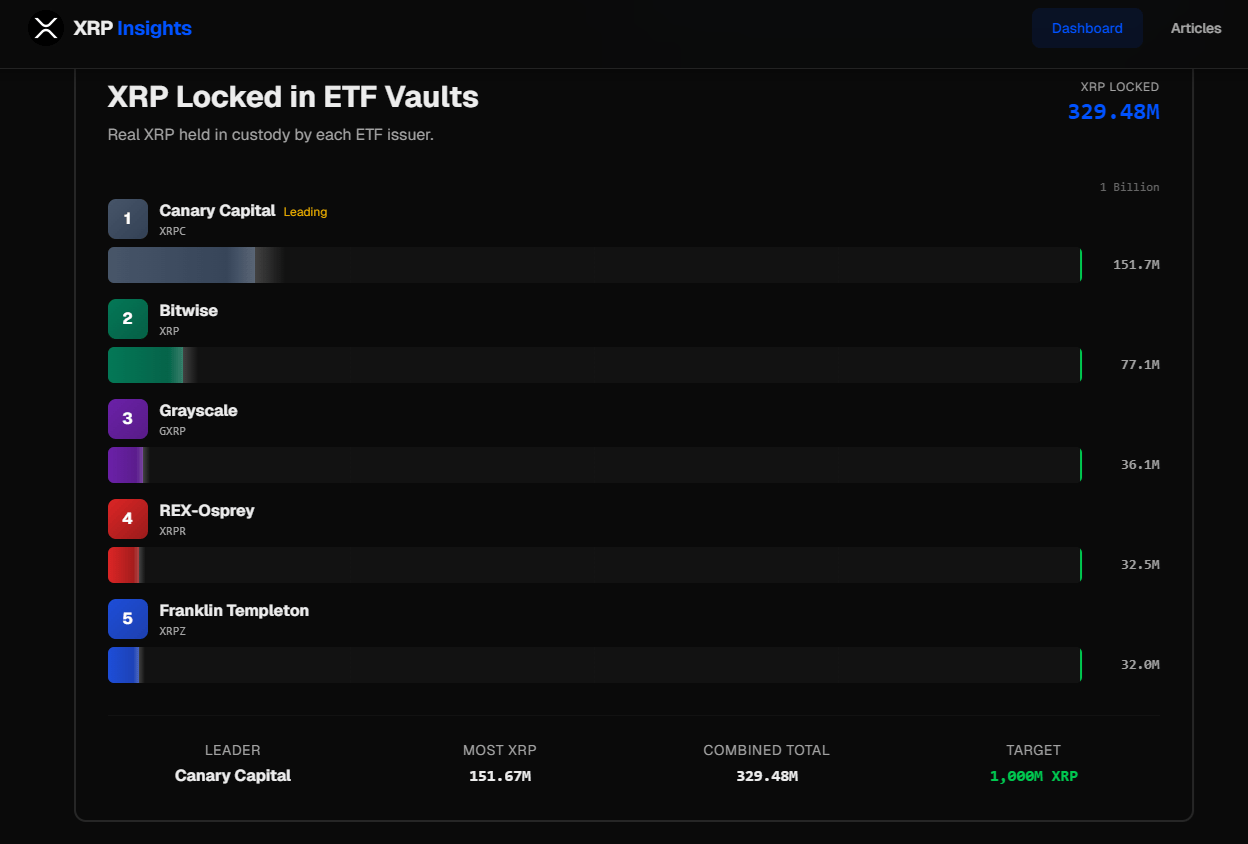Click the Combined Total 329.48M stat
This screenshot has width=1248, height=844.
766,775
